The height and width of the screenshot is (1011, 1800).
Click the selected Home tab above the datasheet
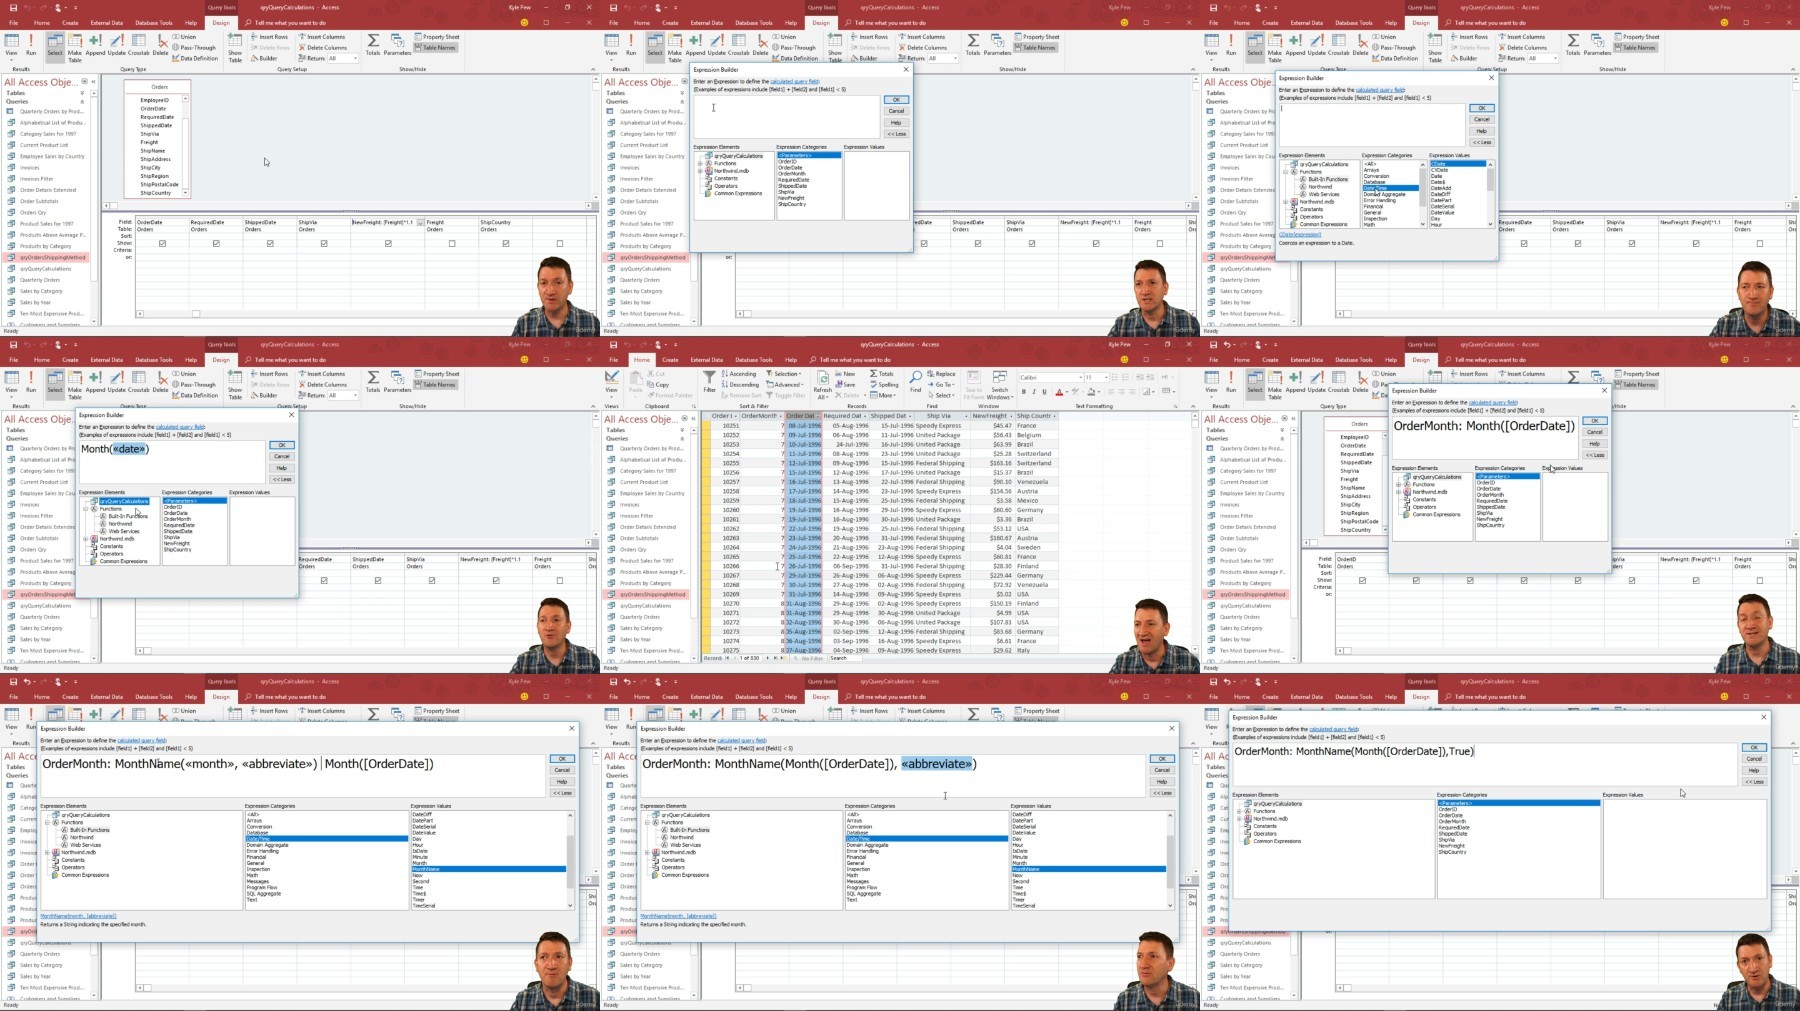pos(641,359)
